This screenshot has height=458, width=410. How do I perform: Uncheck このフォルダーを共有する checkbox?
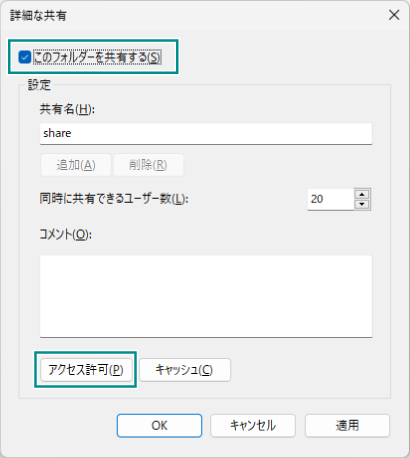click(25, 57)
